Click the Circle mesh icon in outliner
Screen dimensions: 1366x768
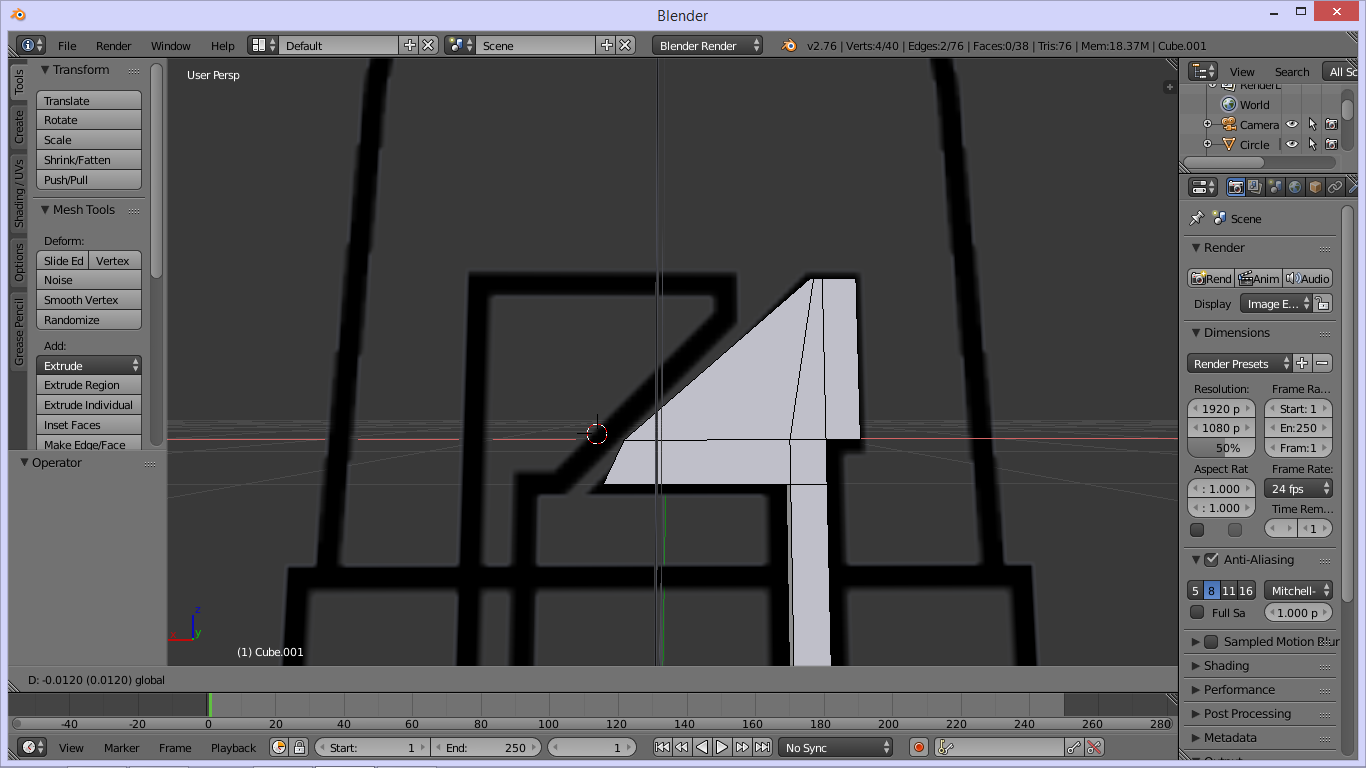tap(1229, 144)
